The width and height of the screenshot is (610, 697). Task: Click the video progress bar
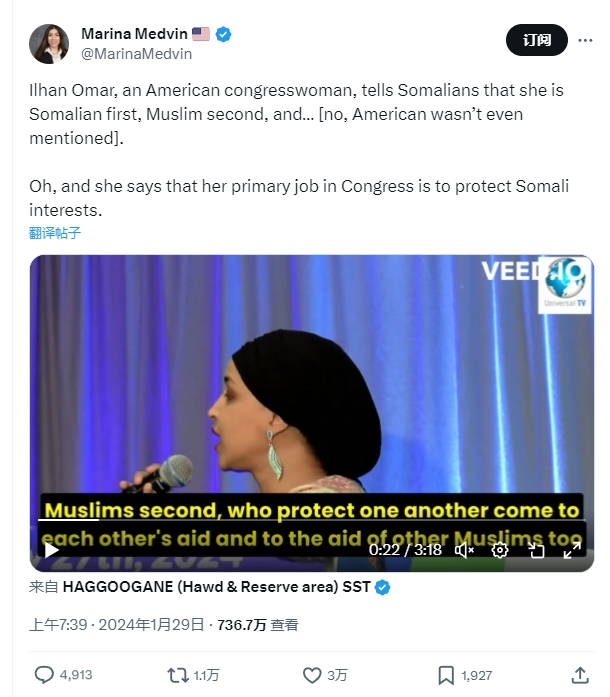click(x=311, y=519)
